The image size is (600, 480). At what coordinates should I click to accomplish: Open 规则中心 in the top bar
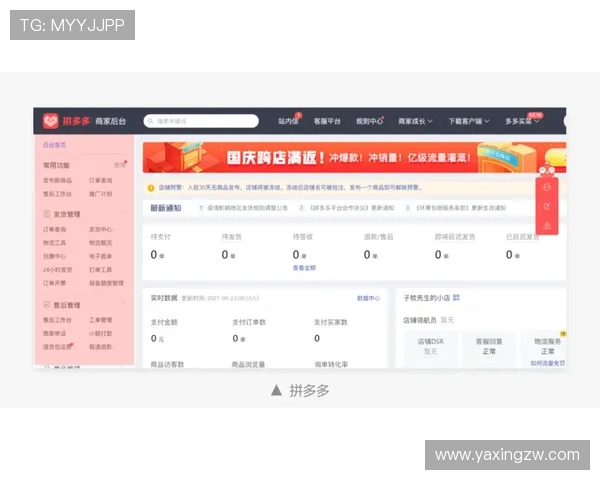pyautogui.click(x=369, y=121)
